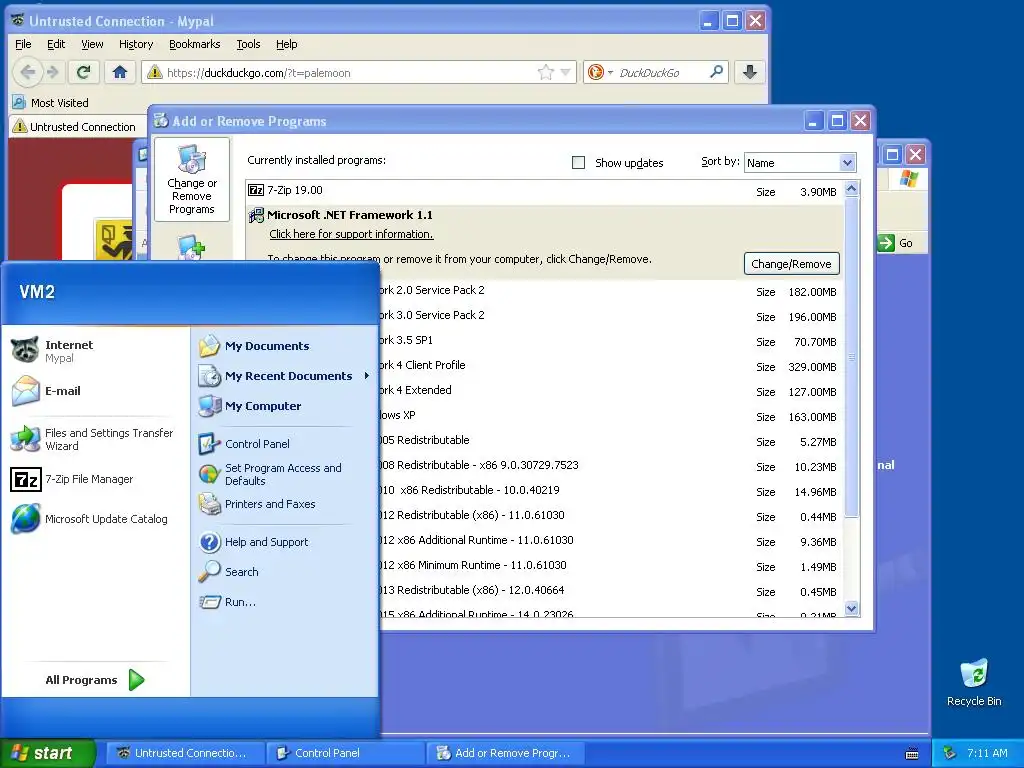Open the View menu in Mypal
This screenshot has width=1024, height=768.
click(x=92, y=44)
